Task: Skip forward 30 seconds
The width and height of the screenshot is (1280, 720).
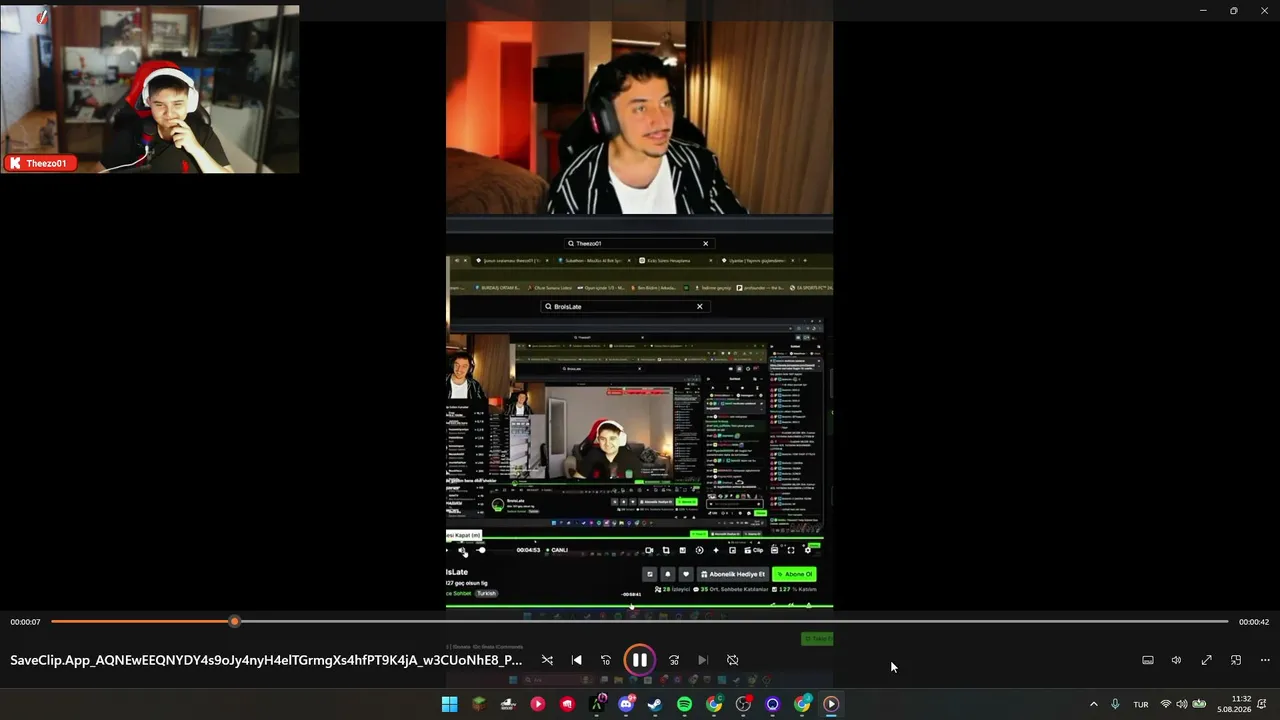Action: (674, 660)
